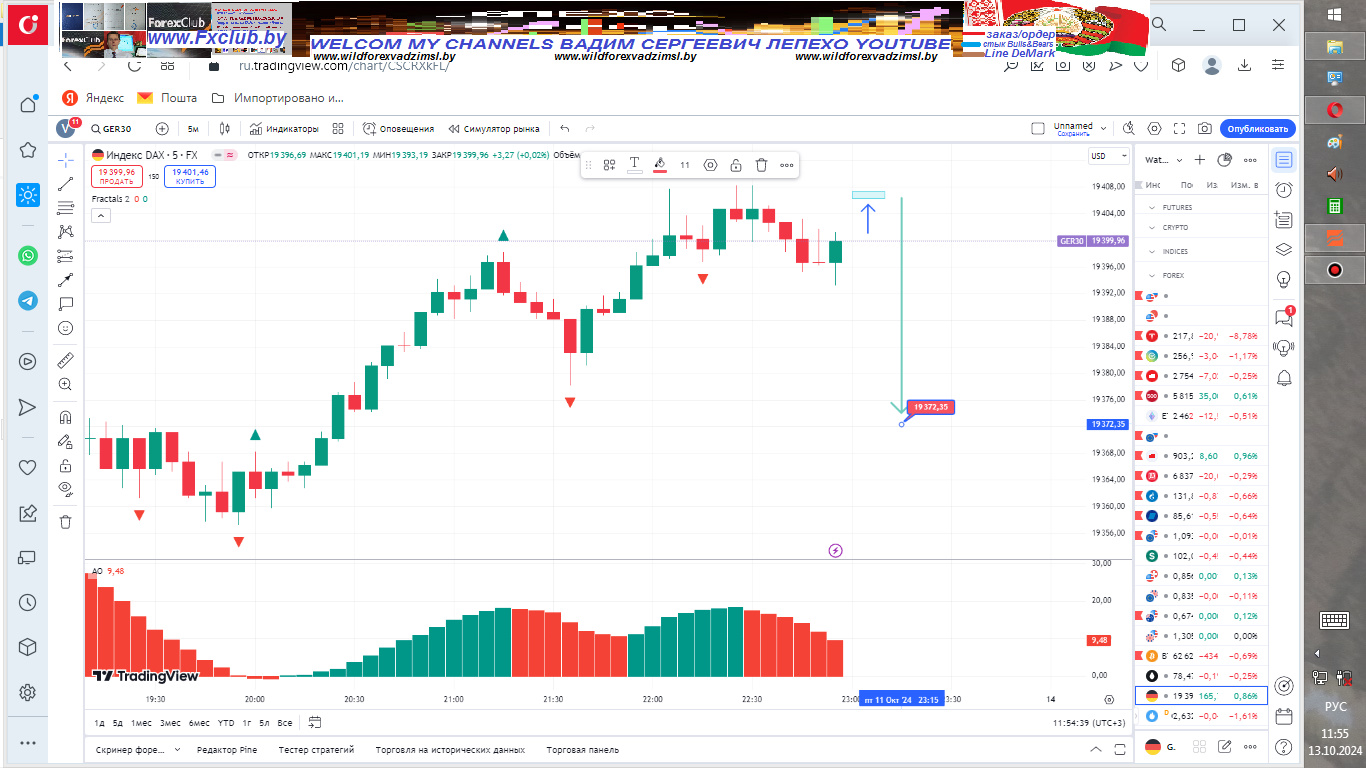Viewport: 1366px width, 768px height.
Task: Toggle stay in drawing mode
Action: [66, 441]
